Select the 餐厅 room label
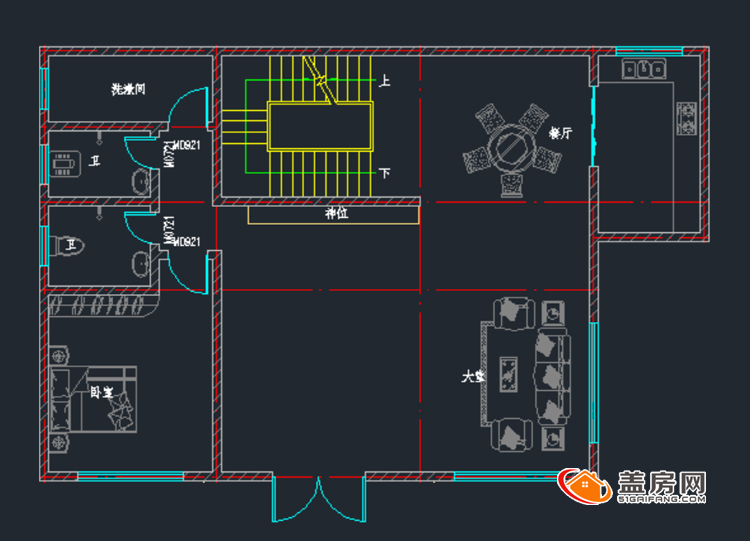The width and height of the screenshot is (750, 541). tap(560, 133)
